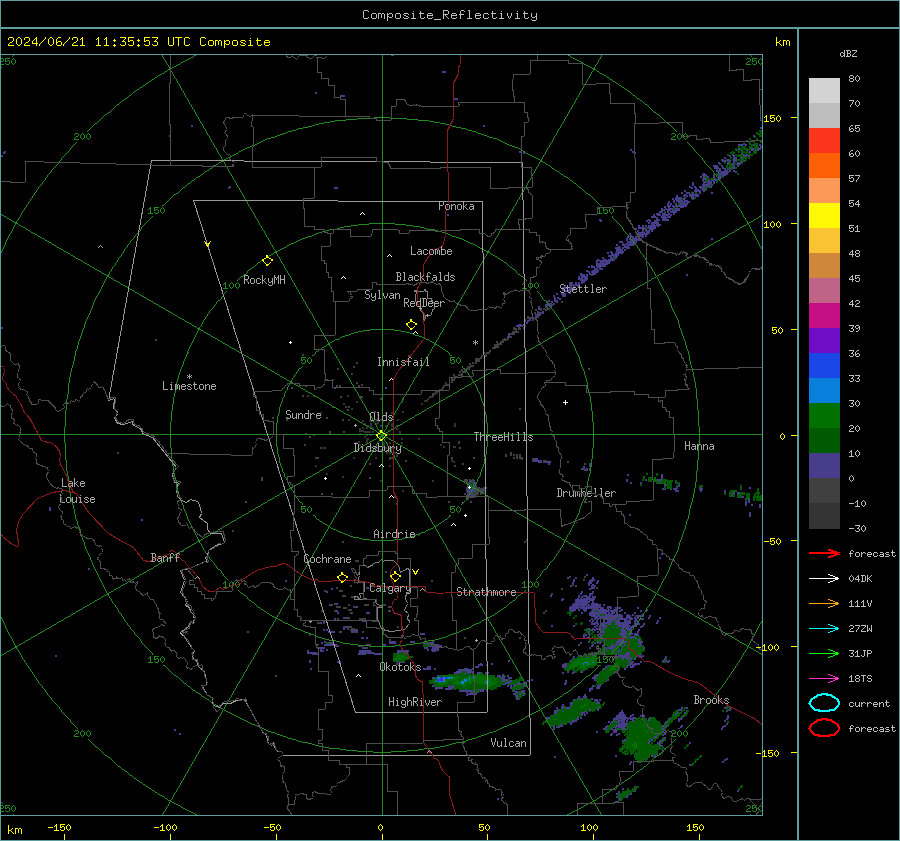900x841 pixels.
Task: Click the RockyMH label text
Action: coord(264,280)
